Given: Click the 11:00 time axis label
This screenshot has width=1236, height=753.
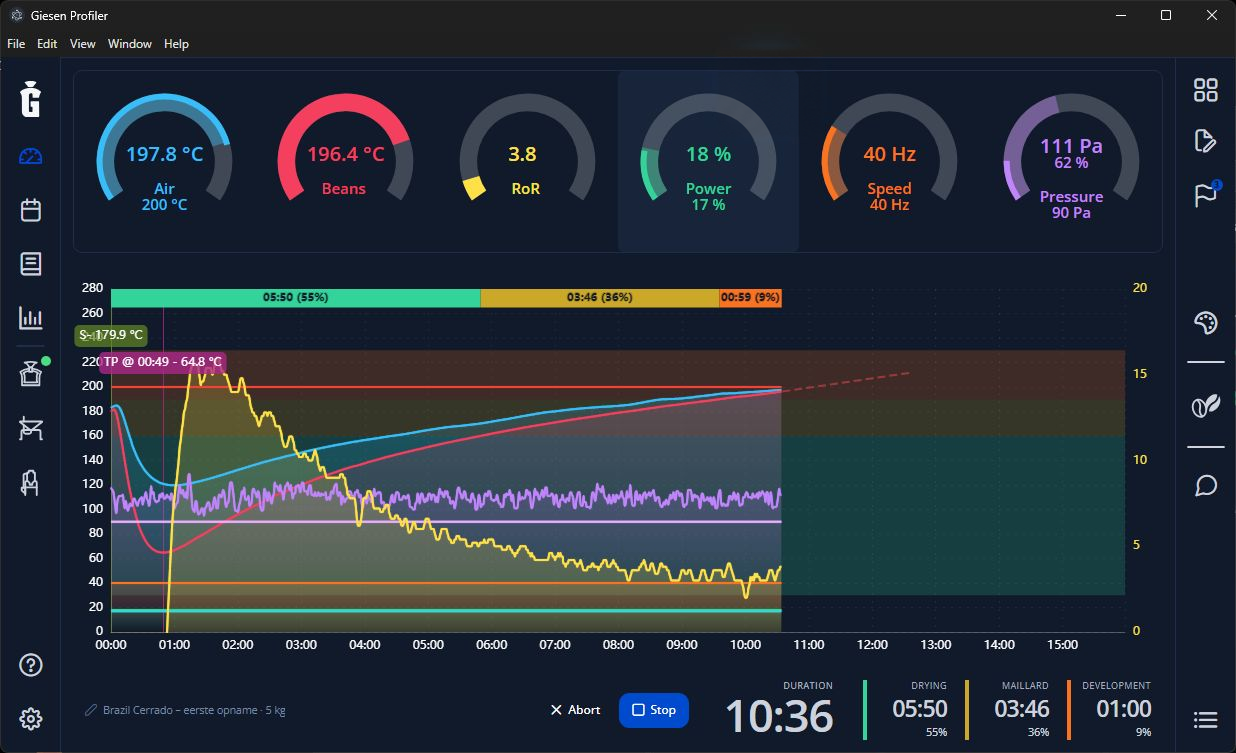Looking at the screenshot, I should click(808, 645).
